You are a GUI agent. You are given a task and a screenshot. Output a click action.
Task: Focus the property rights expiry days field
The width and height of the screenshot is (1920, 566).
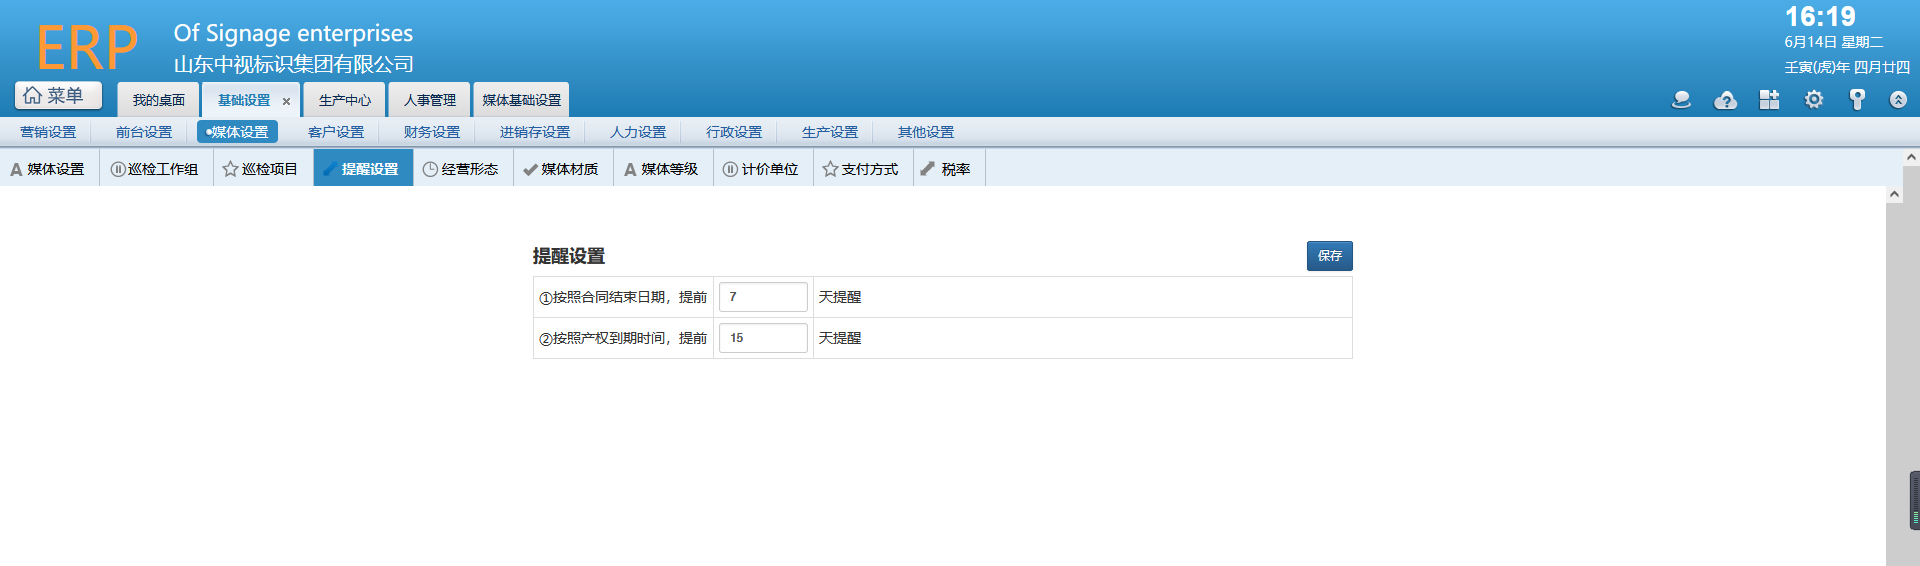[x=763, y=338]
